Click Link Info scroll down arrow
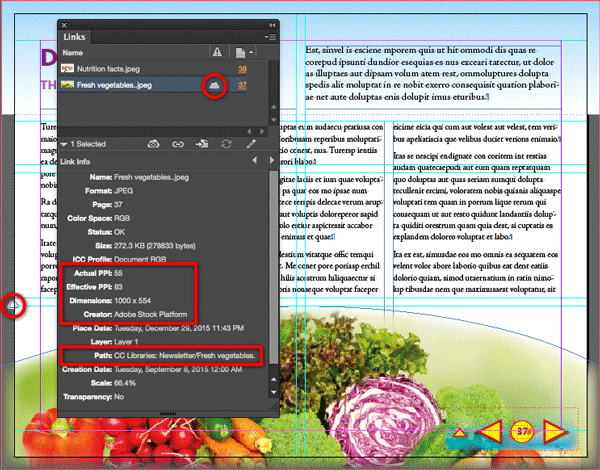The image size is (600, 470). [273, 392]
